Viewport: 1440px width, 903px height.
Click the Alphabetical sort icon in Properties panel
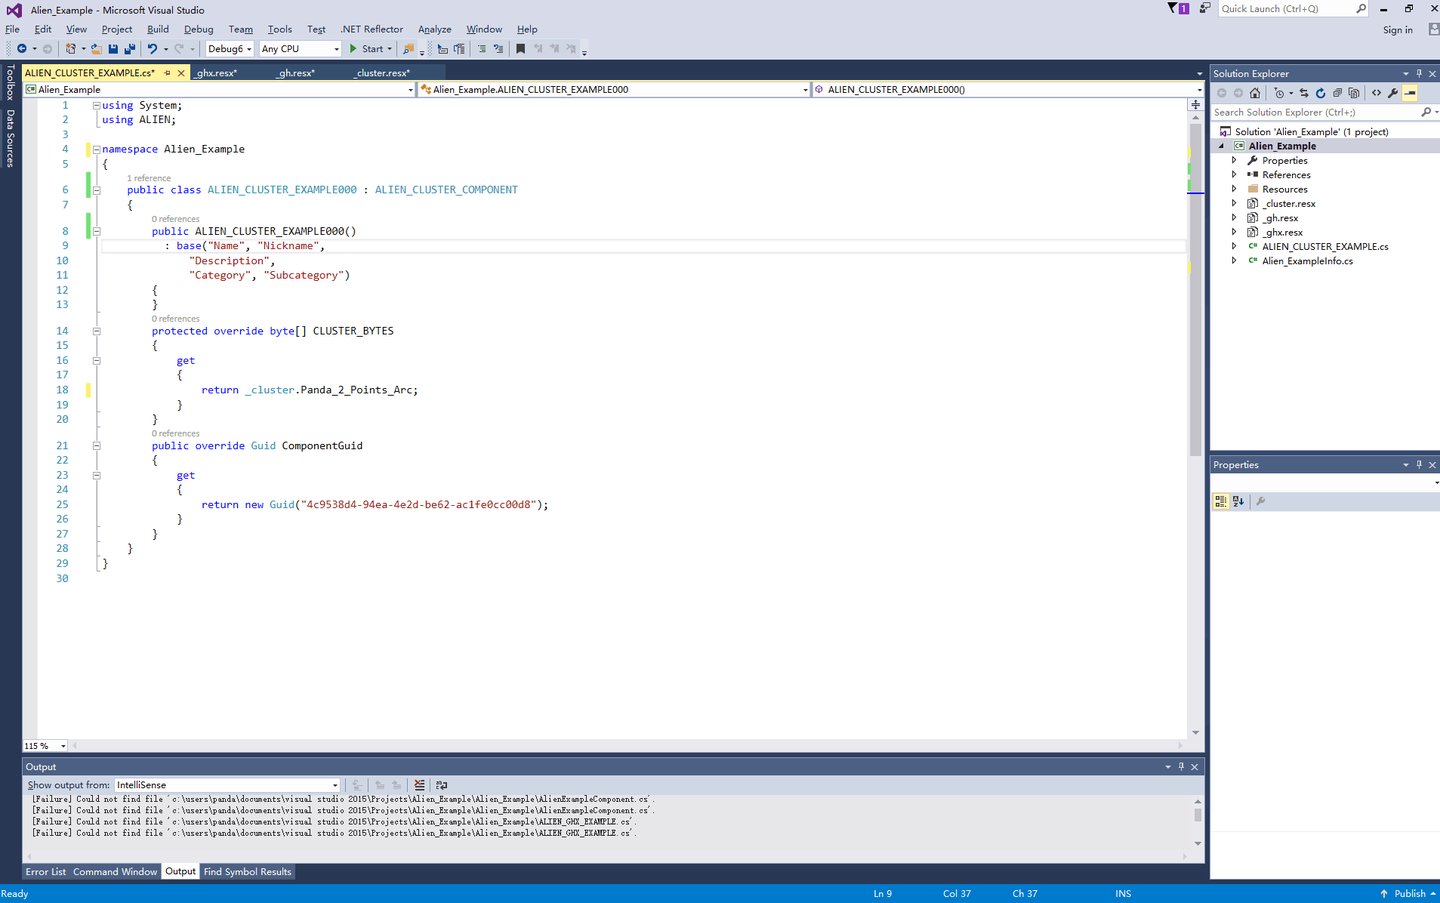(x=1238, y=501)
